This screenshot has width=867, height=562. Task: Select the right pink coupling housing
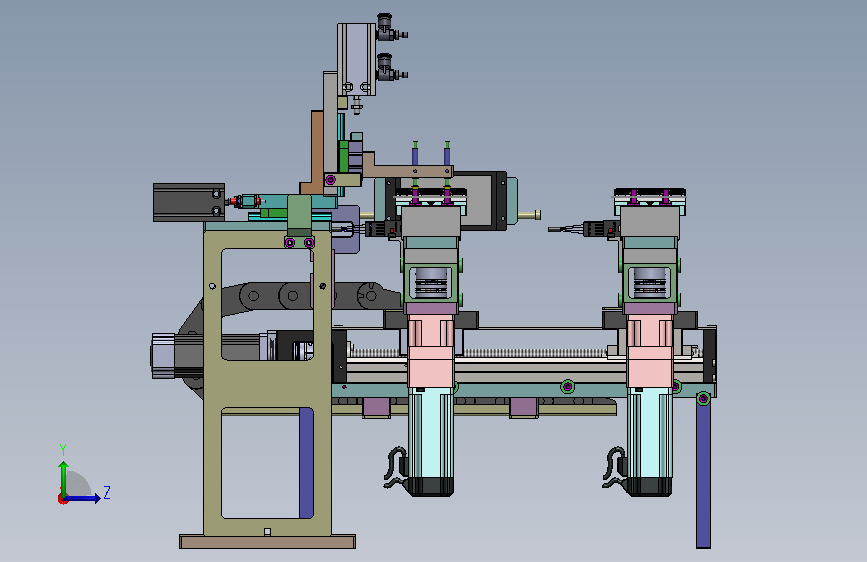(x=650, y=352)
